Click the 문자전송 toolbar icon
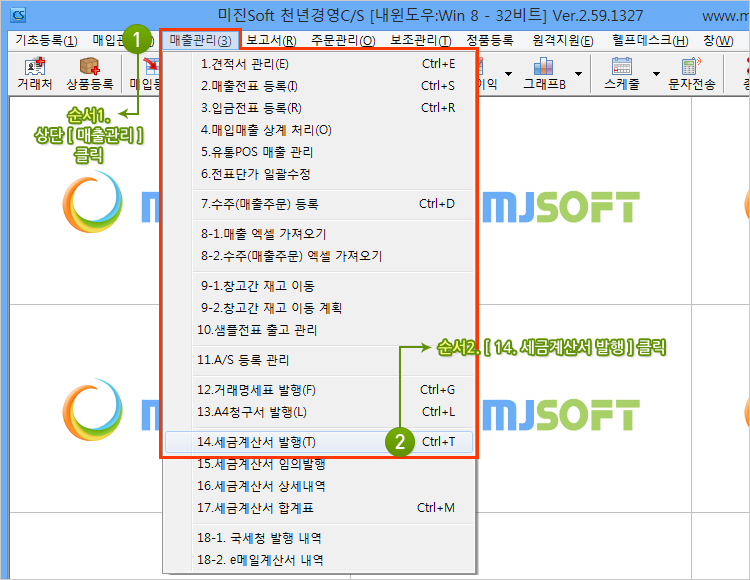The height and width of the screenshot is (580, 750). [x=692, y=74]
